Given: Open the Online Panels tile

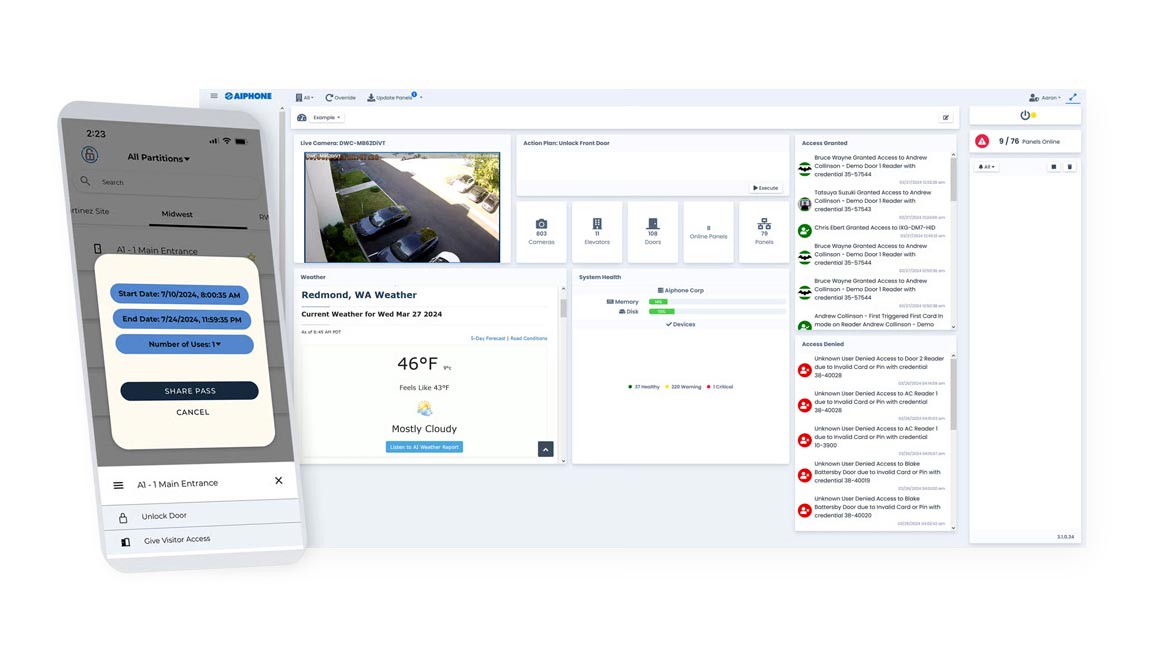Looking at the screenshot, I should click(708, 232).
